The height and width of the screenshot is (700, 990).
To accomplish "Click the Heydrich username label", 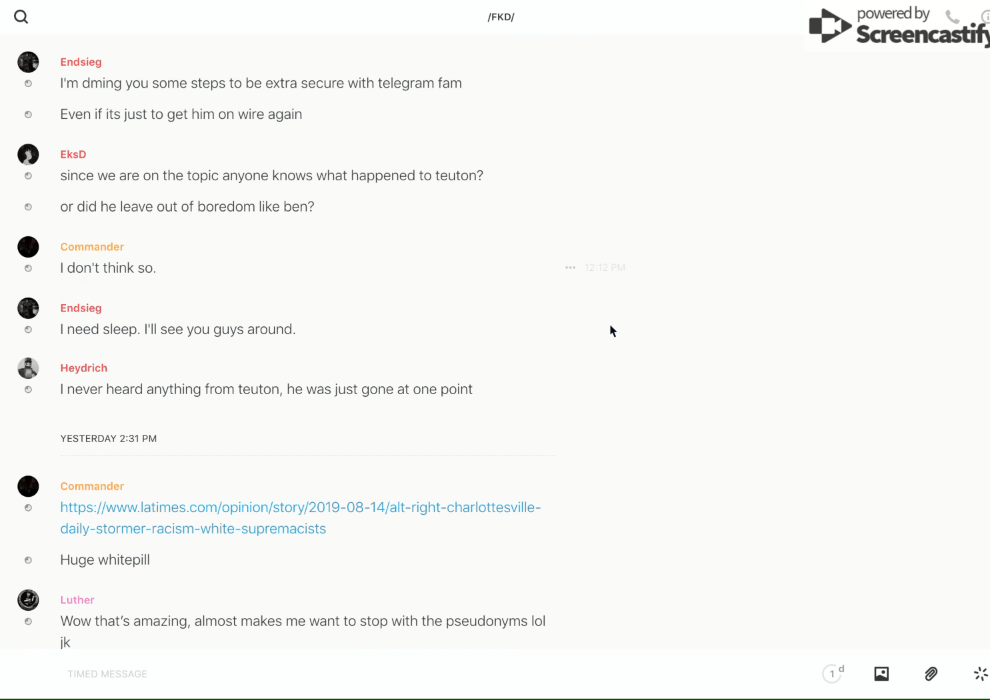I will coord(84,368).
